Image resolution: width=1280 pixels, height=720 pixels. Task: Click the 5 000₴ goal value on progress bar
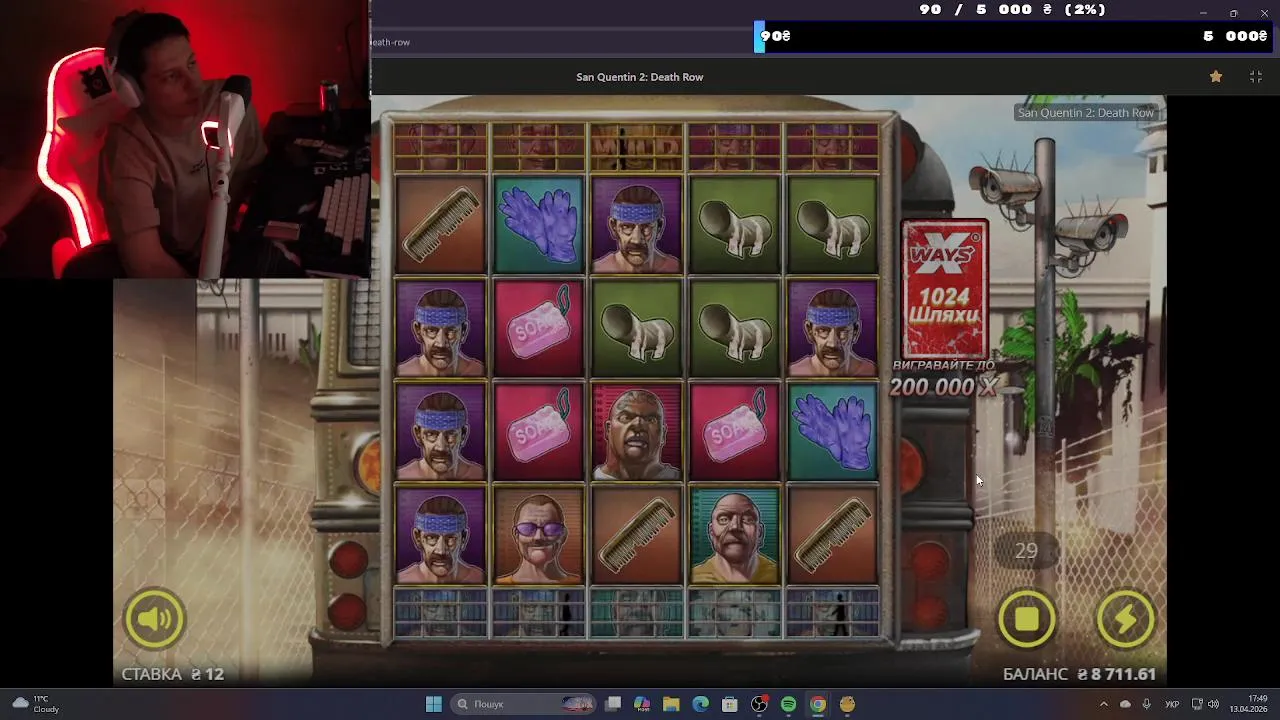(1235, 36)
